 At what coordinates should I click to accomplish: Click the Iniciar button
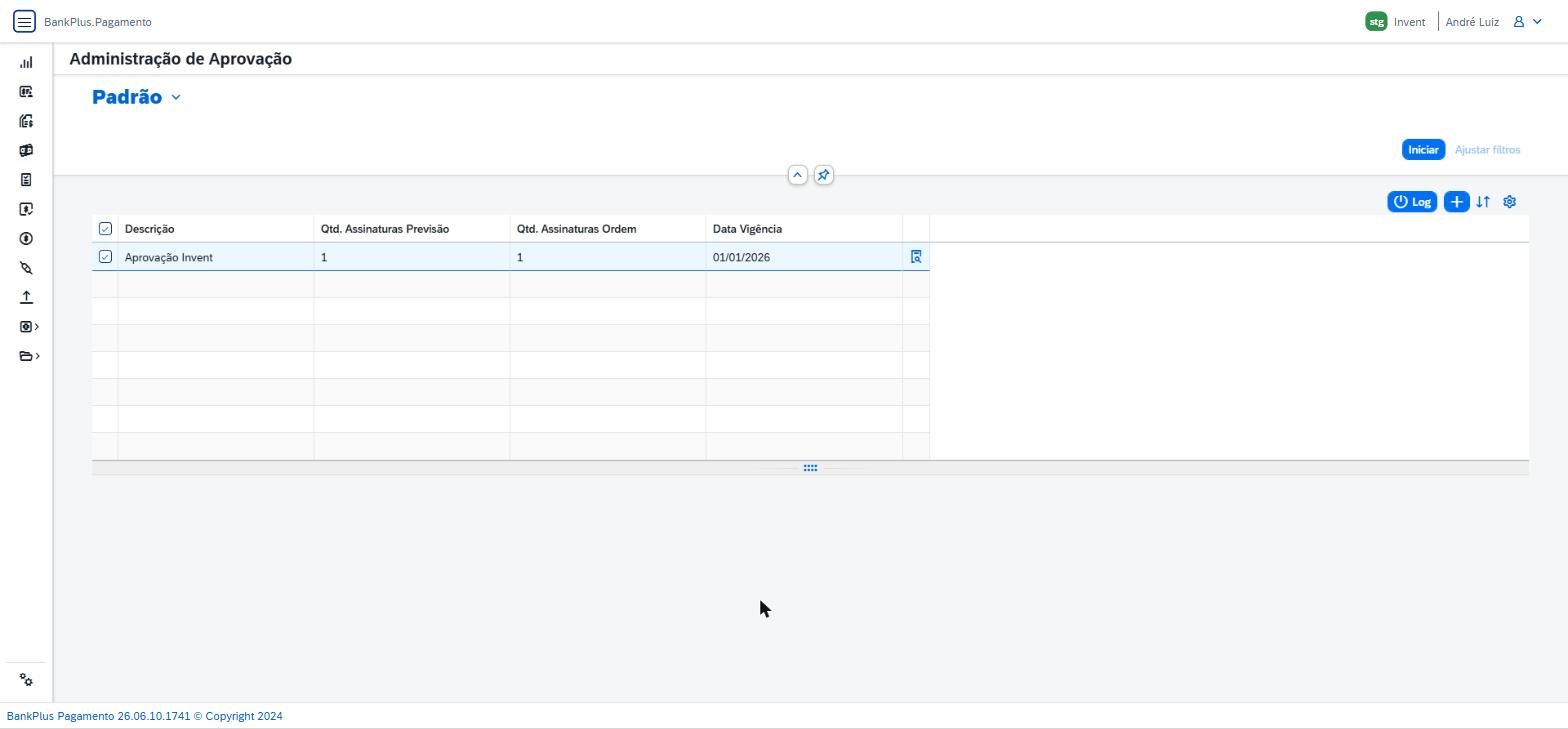click(1423, 150)
